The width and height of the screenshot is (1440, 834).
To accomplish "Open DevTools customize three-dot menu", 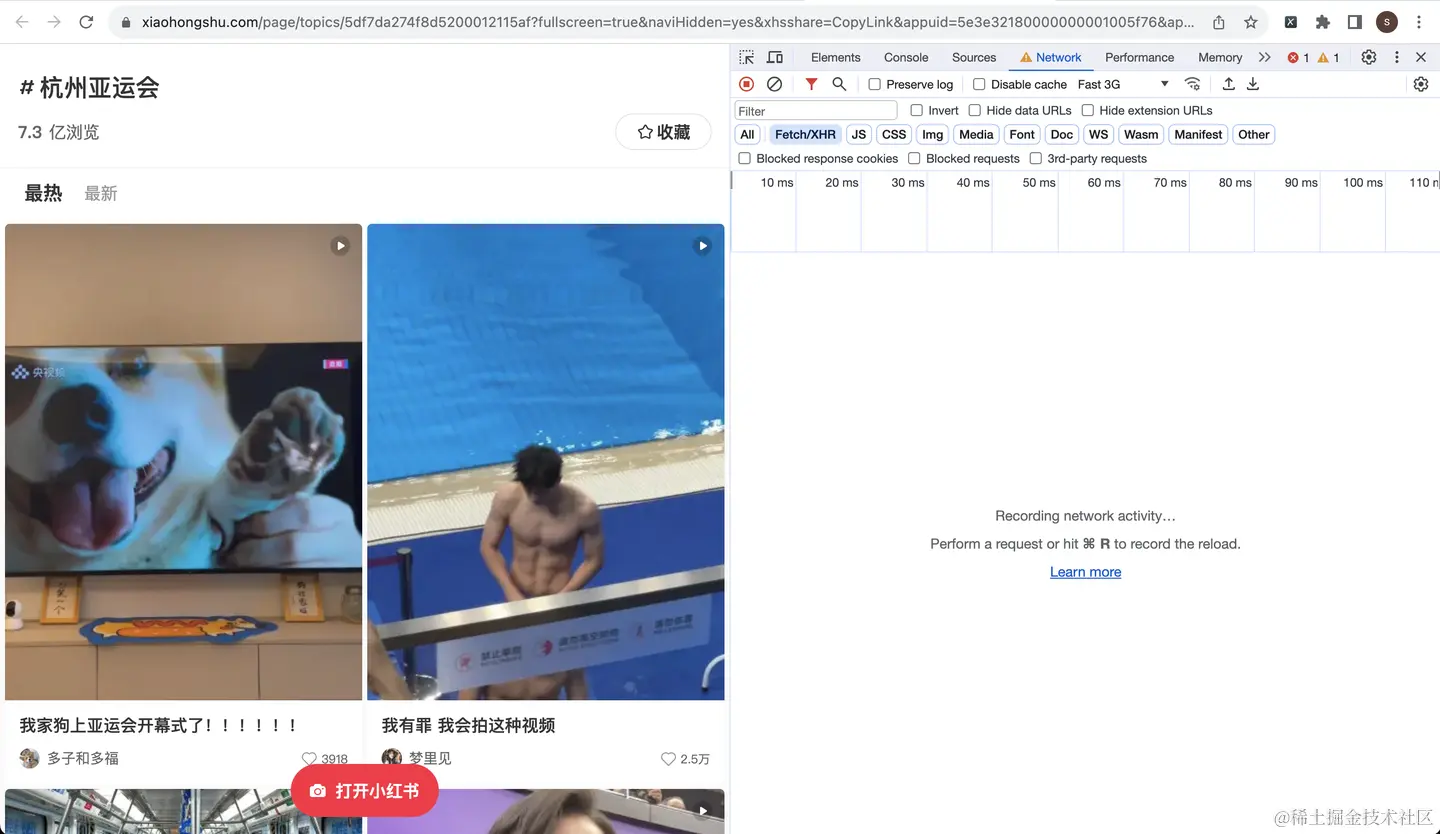I will [x=1397, y=57].
